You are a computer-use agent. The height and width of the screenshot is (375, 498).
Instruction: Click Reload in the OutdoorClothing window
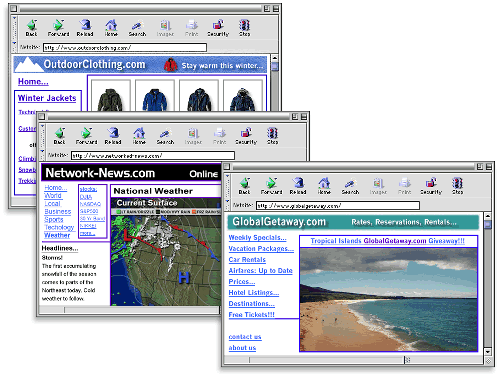[85, 28]
